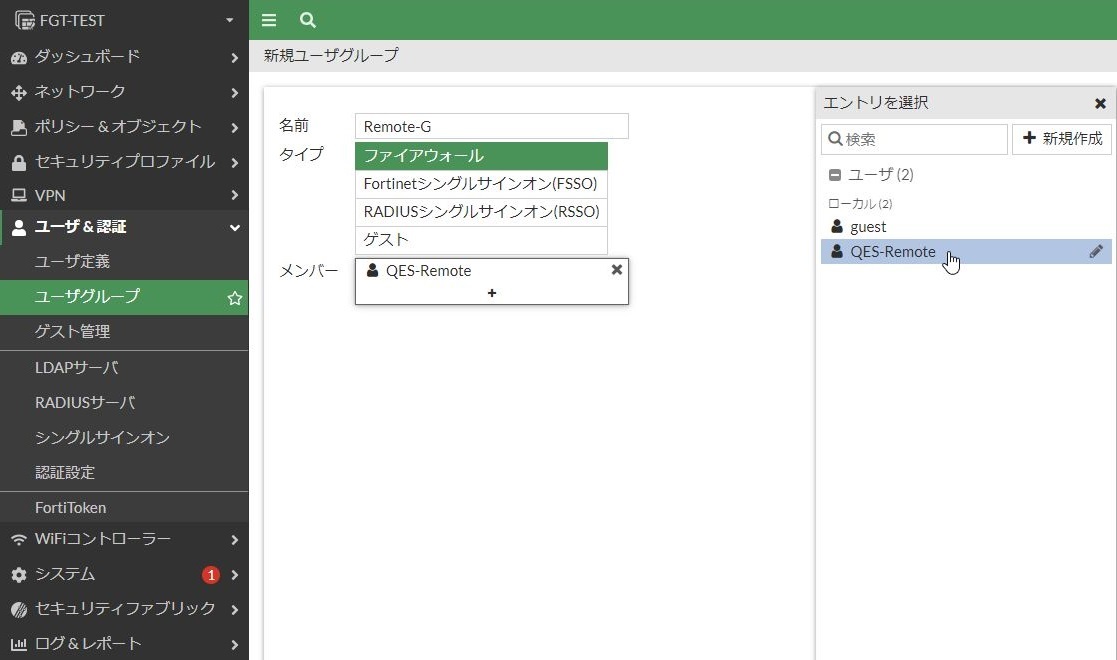
Task: Collapse the ユーザ (2) group
Action: tap(835, 175)
